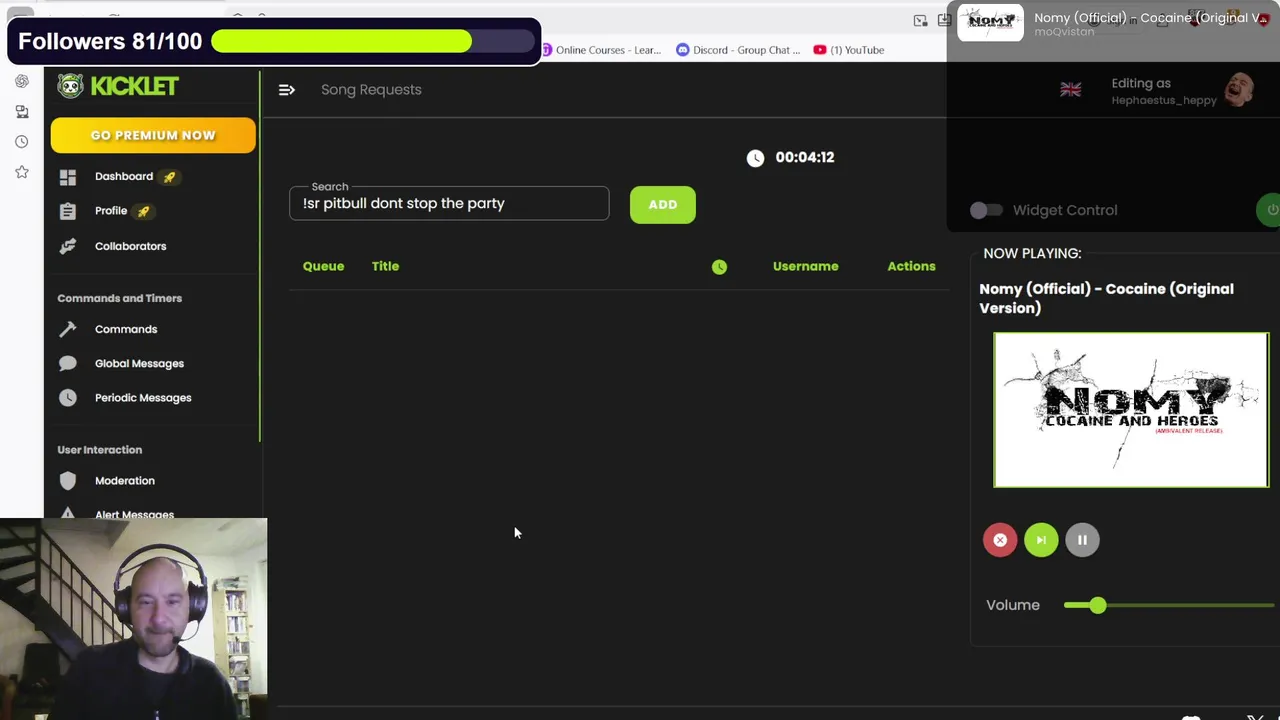Click the UK flag language icon

click(1070, 90)
